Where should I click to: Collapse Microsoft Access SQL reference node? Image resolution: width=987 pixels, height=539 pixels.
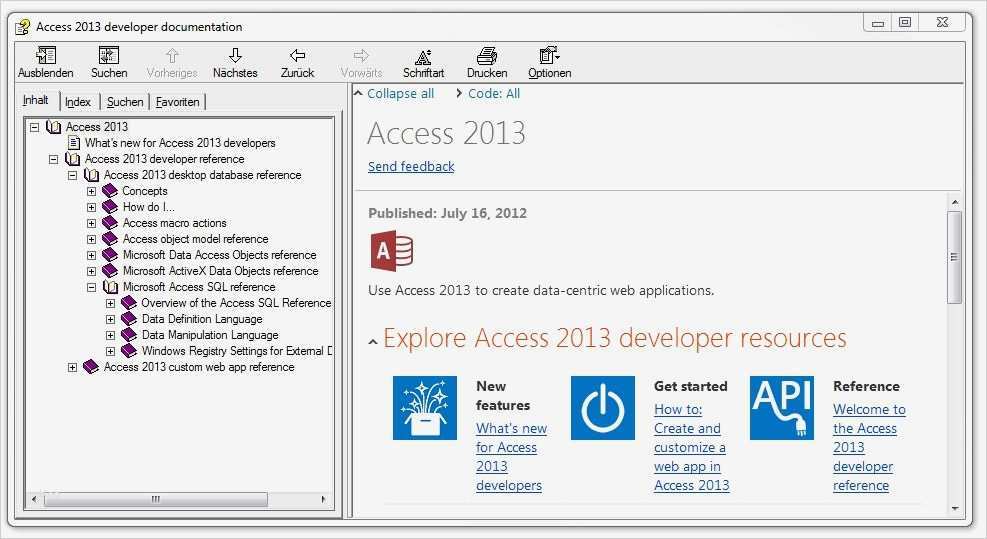pos(91,287)
